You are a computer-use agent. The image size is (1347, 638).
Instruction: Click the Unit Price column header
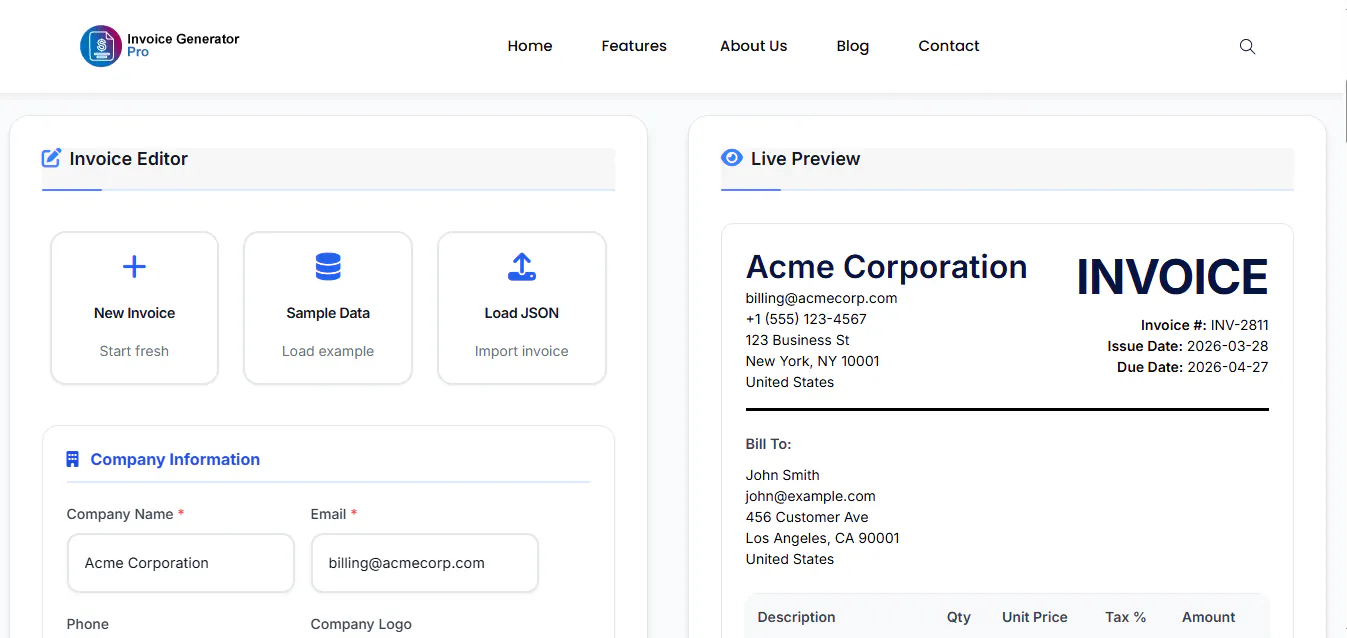click(x=1035, y=617)
